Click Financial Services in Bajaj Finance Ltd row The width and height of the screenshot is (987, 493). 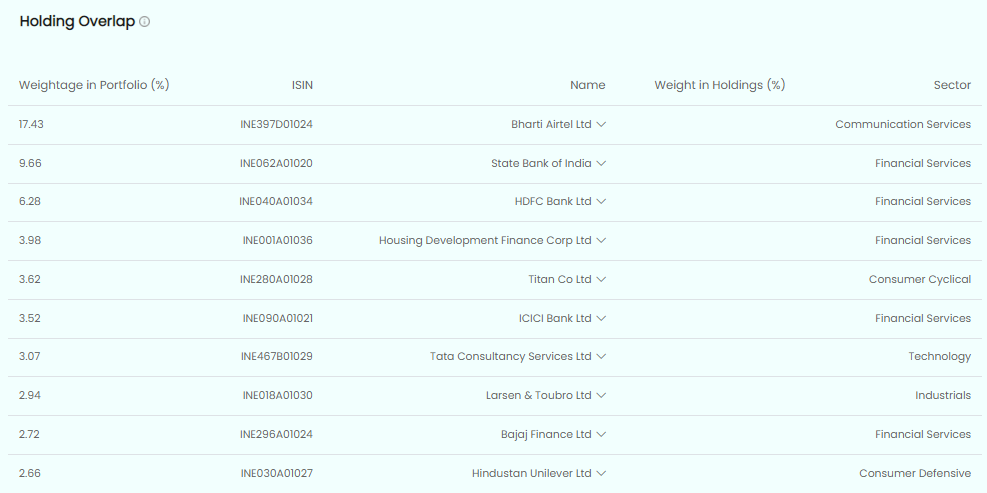(923, 434)
